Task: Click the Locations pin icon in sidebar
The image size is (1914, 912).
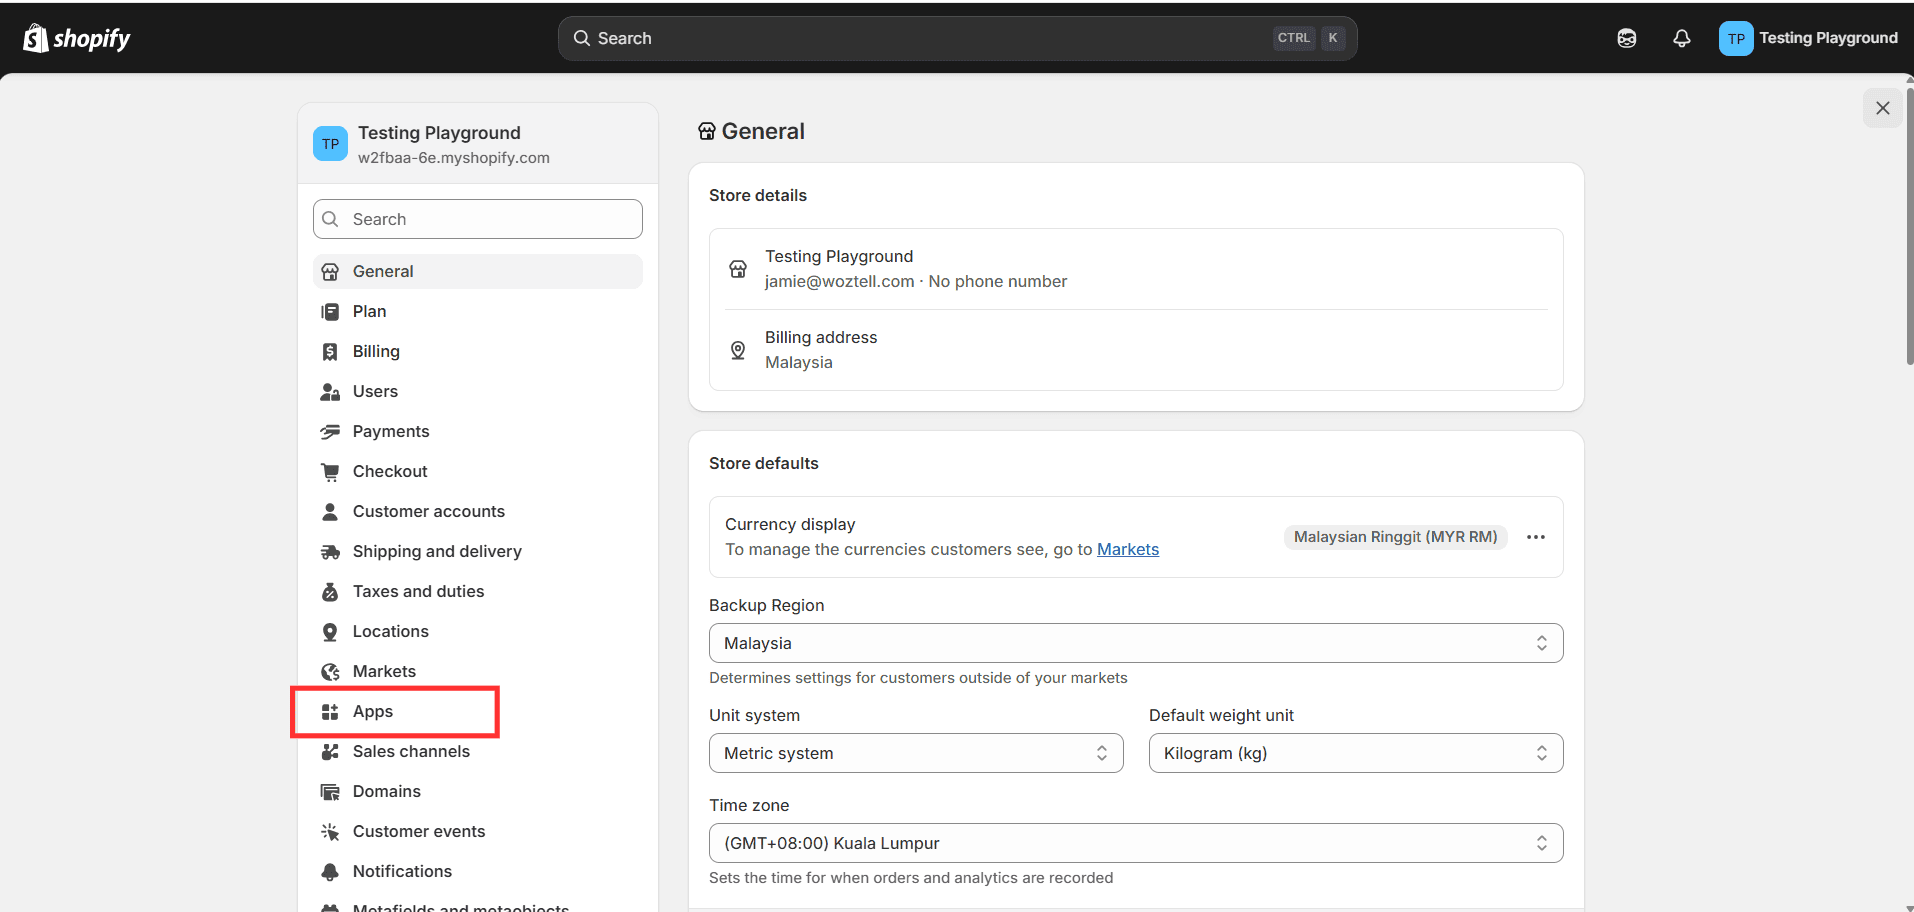Action: 330,632
